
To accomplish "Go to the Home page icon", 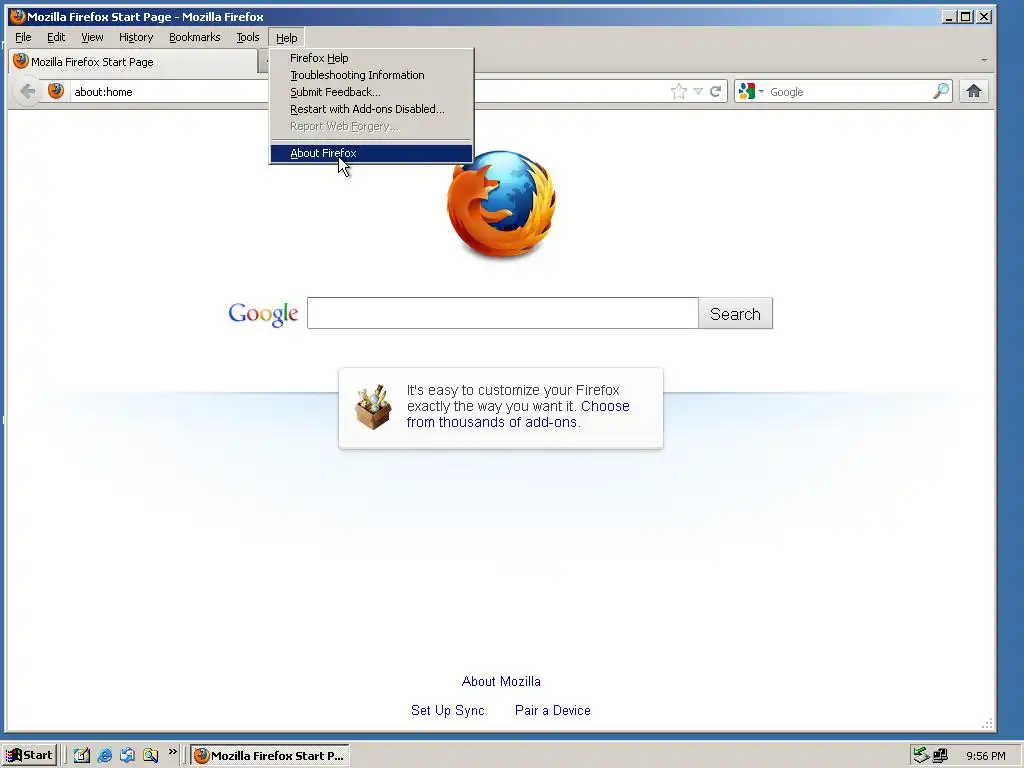I will tap(974, 91).
